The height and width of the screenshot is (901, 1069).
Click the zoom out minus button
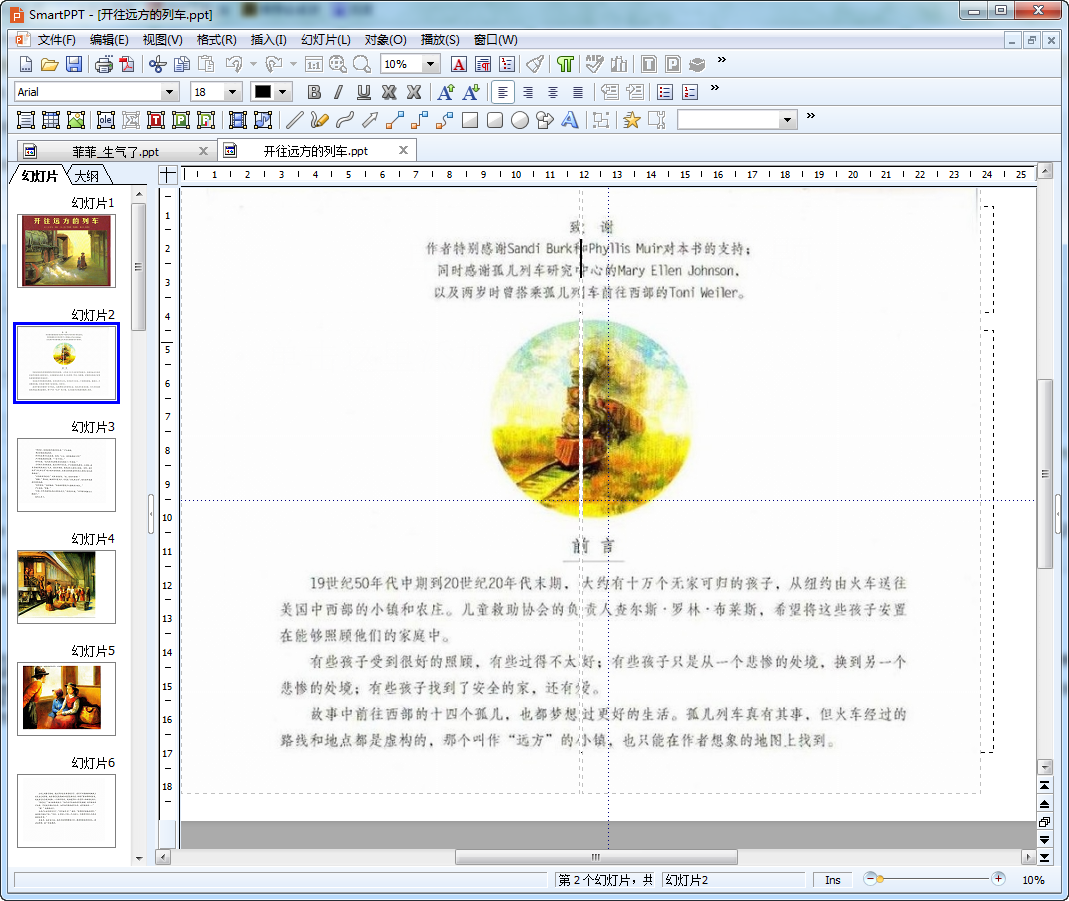(869, 879)
